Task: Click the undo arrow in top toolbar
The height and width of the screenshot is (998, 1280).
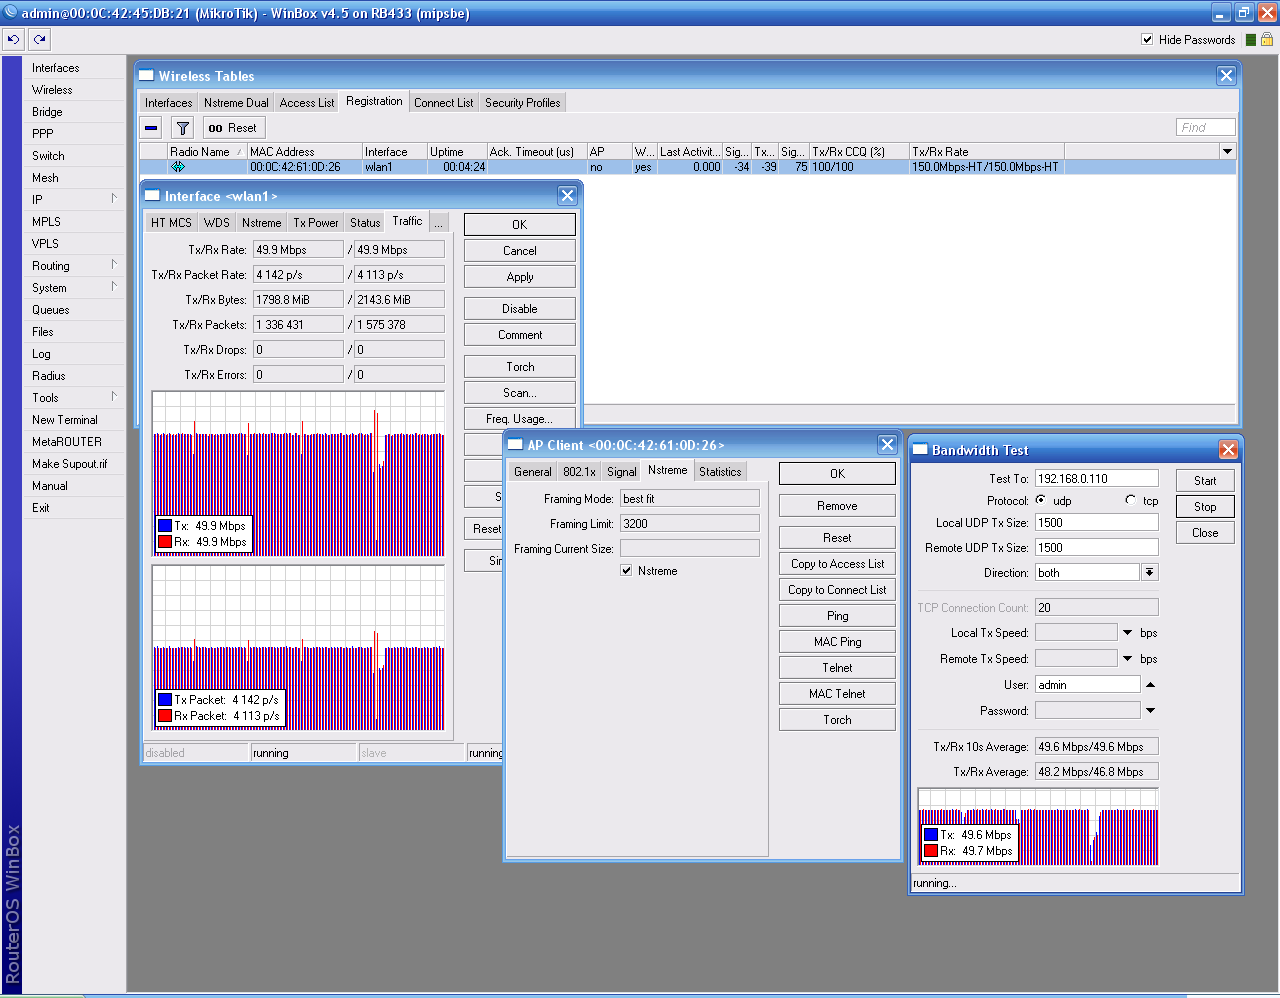Action: 13,40
